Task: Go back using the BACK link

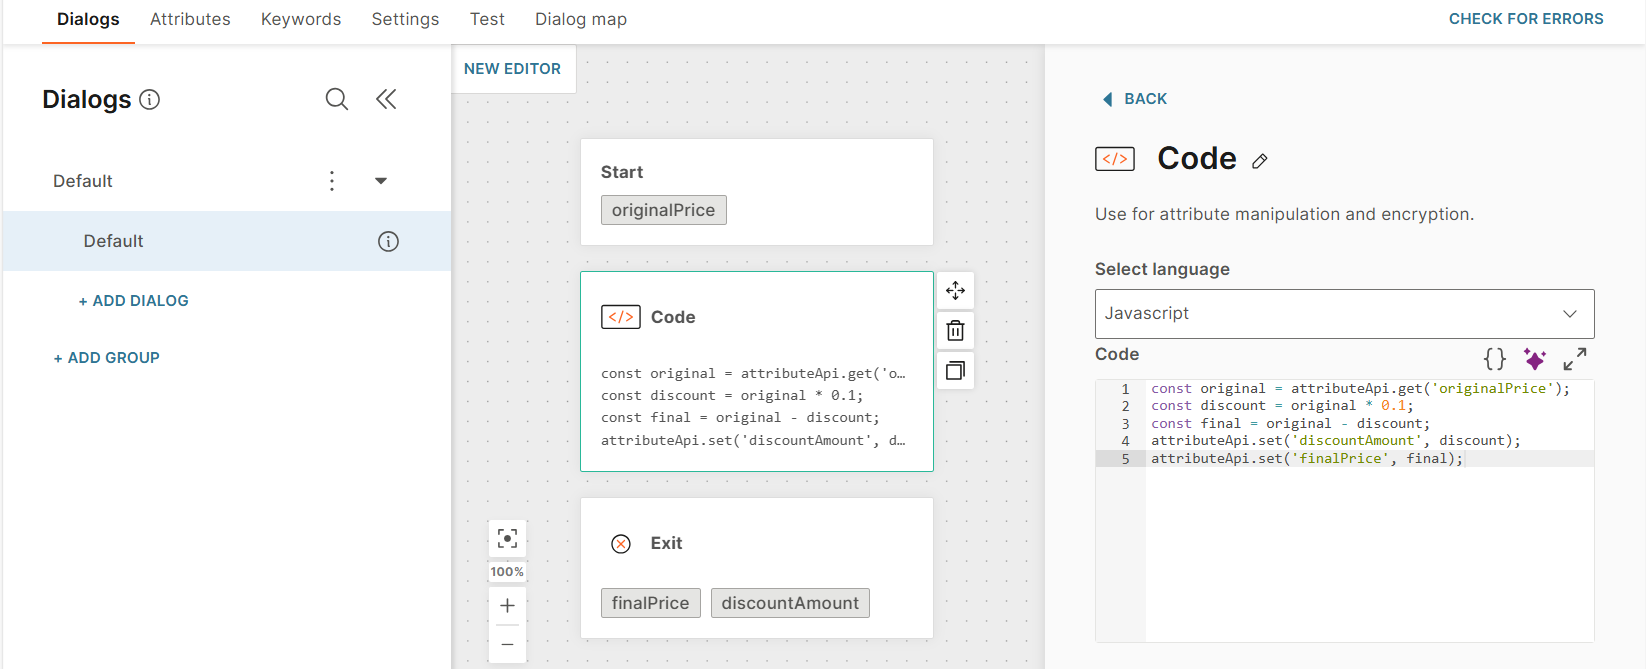Action: tap(1135, 99)
